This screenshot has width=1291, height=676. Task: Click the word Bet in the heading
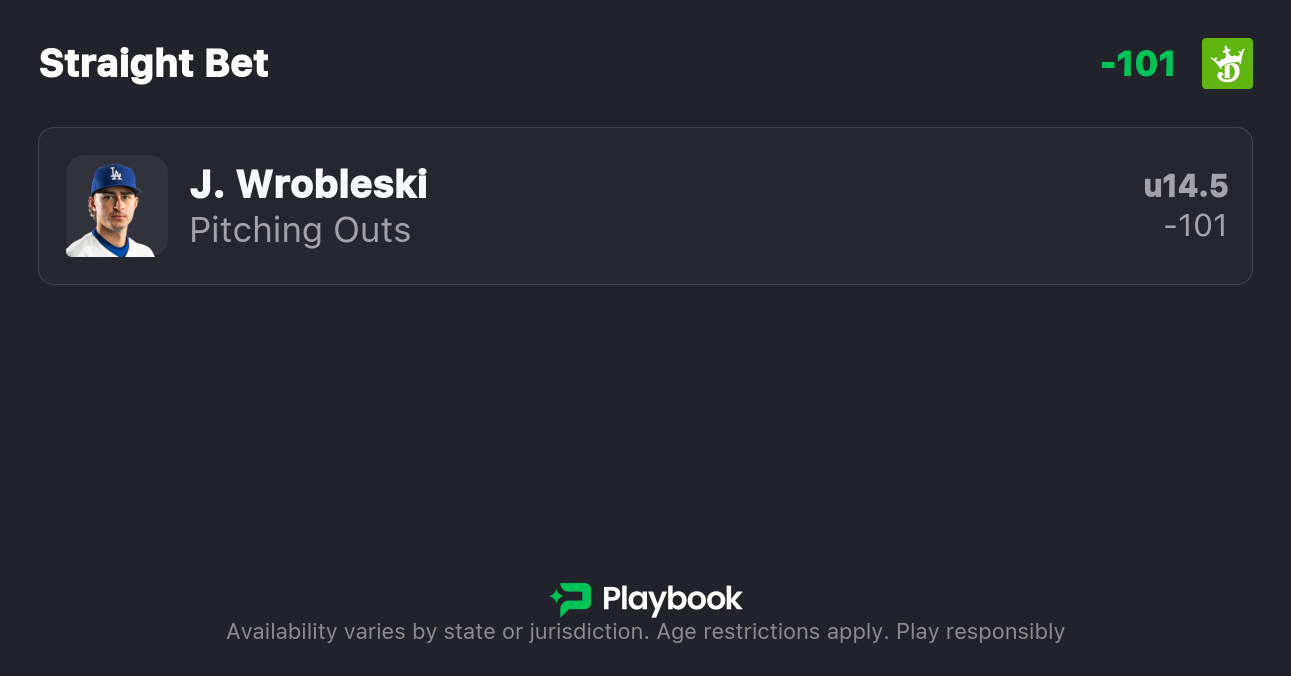[x=236, y=64]
